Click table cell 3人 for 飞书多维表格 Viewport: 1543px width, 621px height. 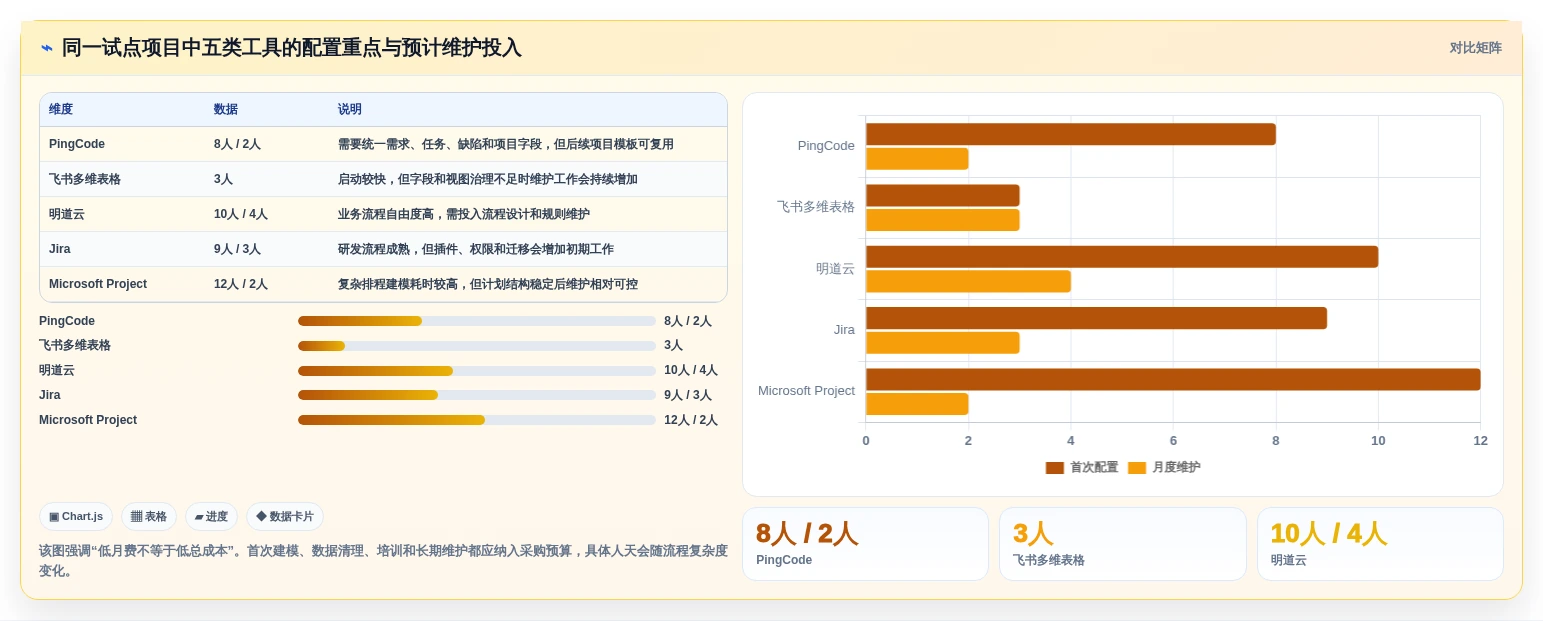tap(223, 179)
